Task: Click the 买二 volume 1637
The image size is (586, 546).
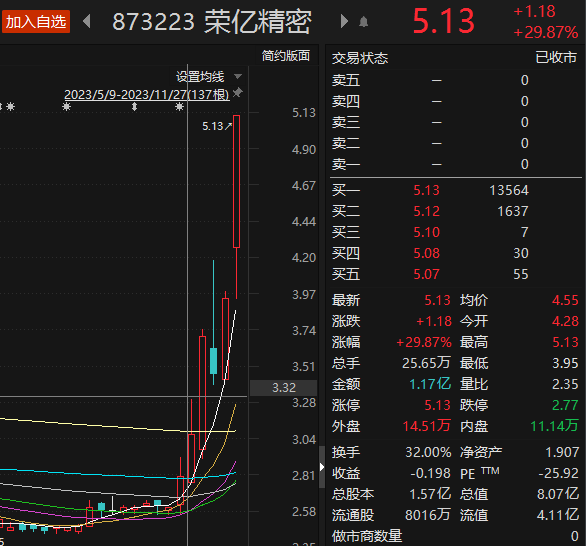Action: [x=513, y=211]
